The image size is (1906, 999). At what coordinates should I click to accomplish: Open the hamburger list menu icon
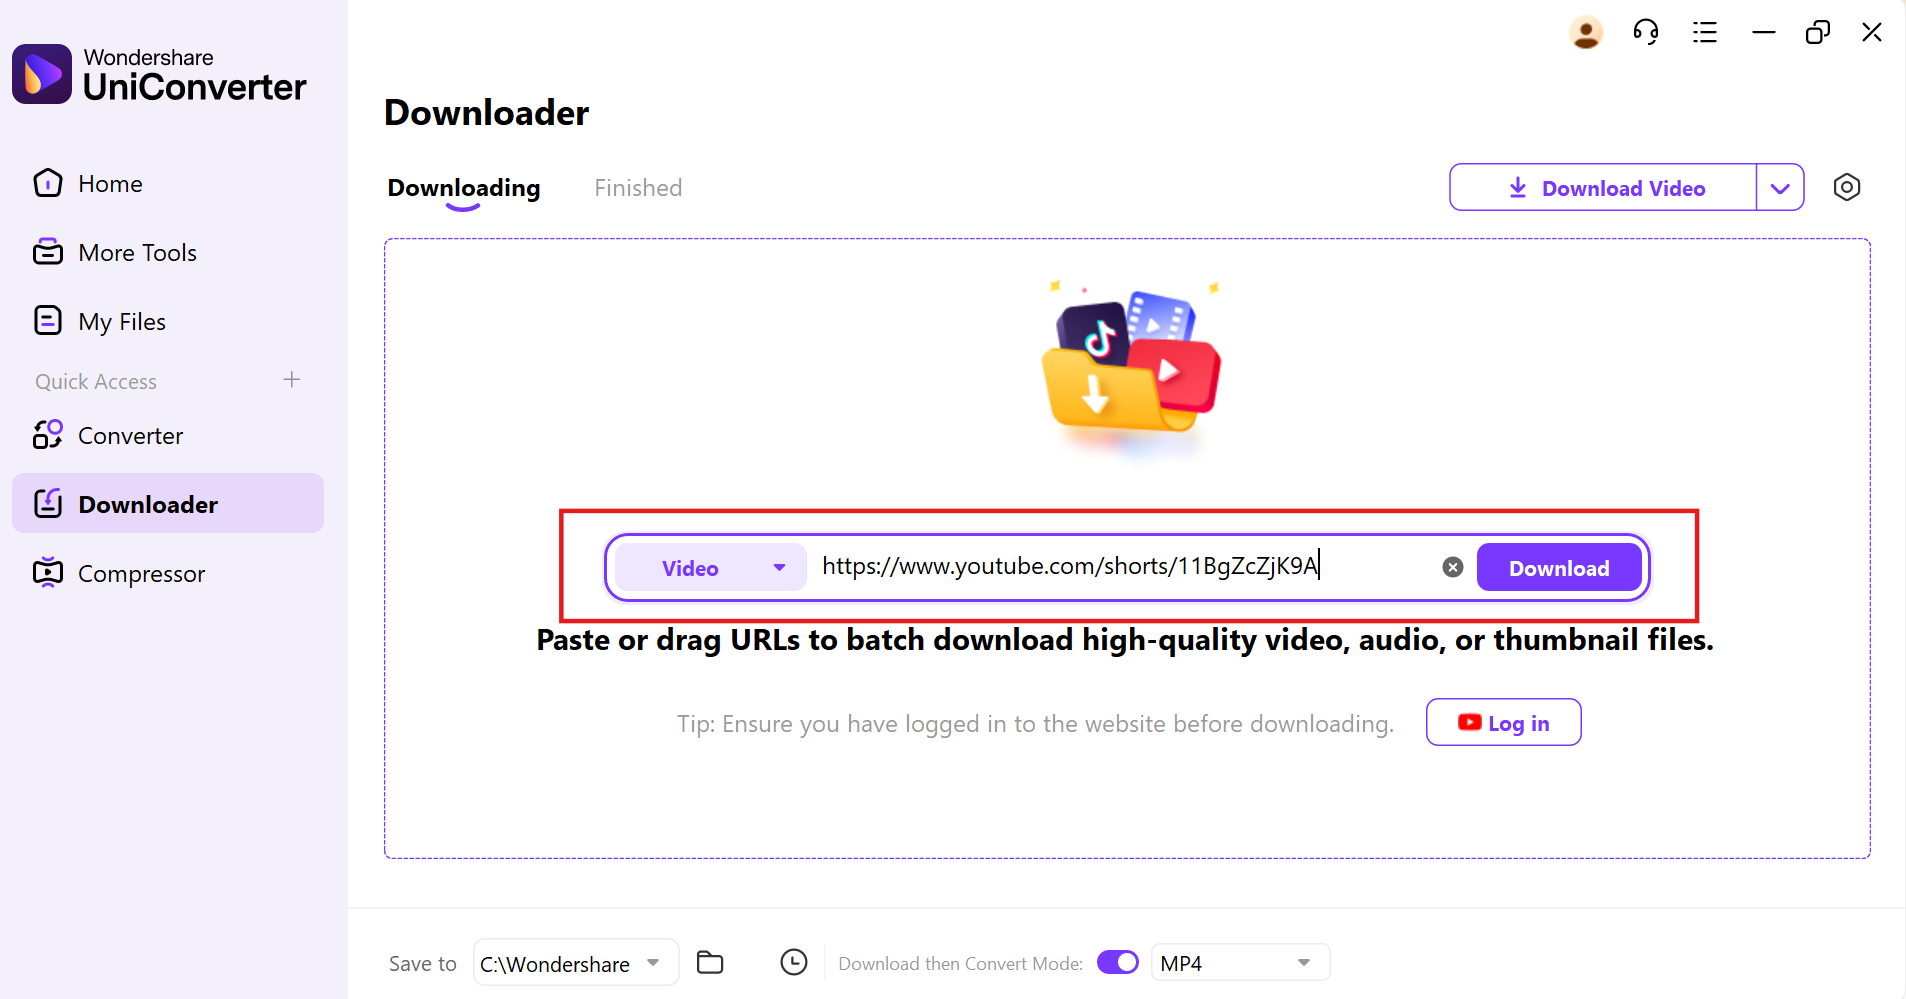(x=1705, y=33)
